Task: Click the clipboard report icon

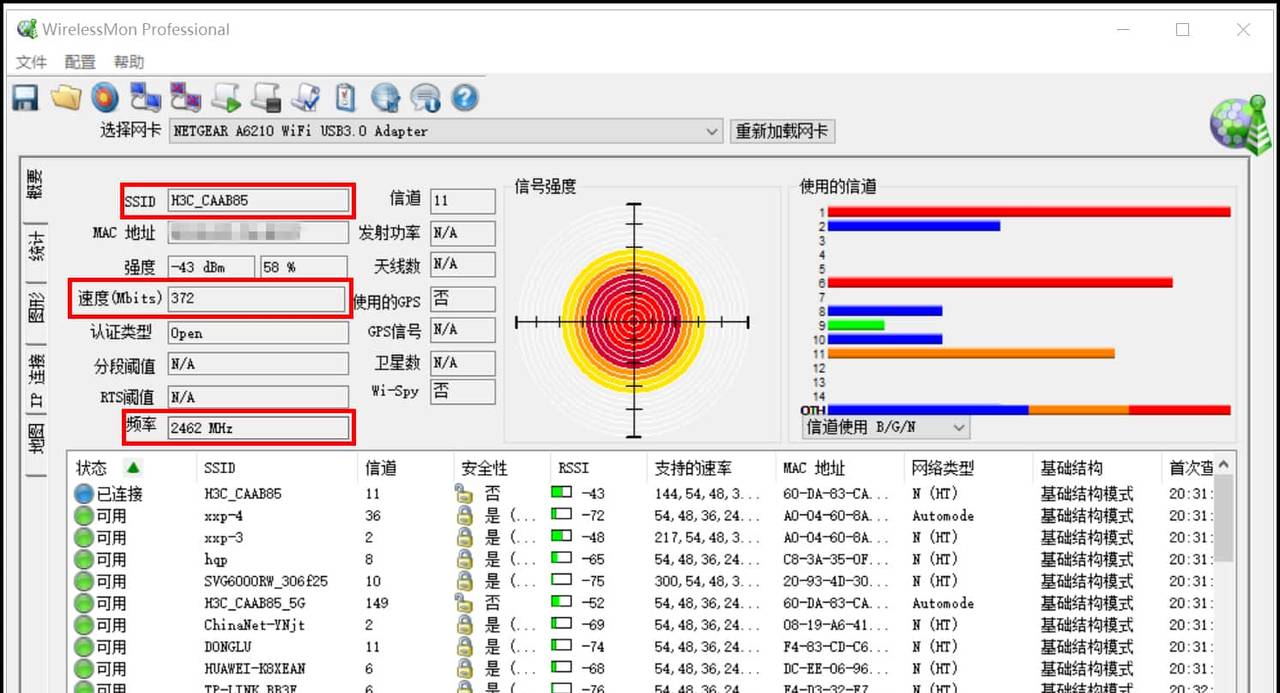Action: point(345,97)
